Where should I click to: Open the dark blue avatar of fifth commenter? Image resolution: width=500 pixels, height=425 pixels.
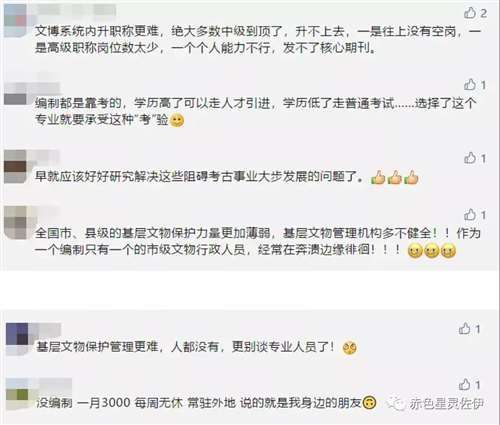pyautogui.click(x=17, y=338)
